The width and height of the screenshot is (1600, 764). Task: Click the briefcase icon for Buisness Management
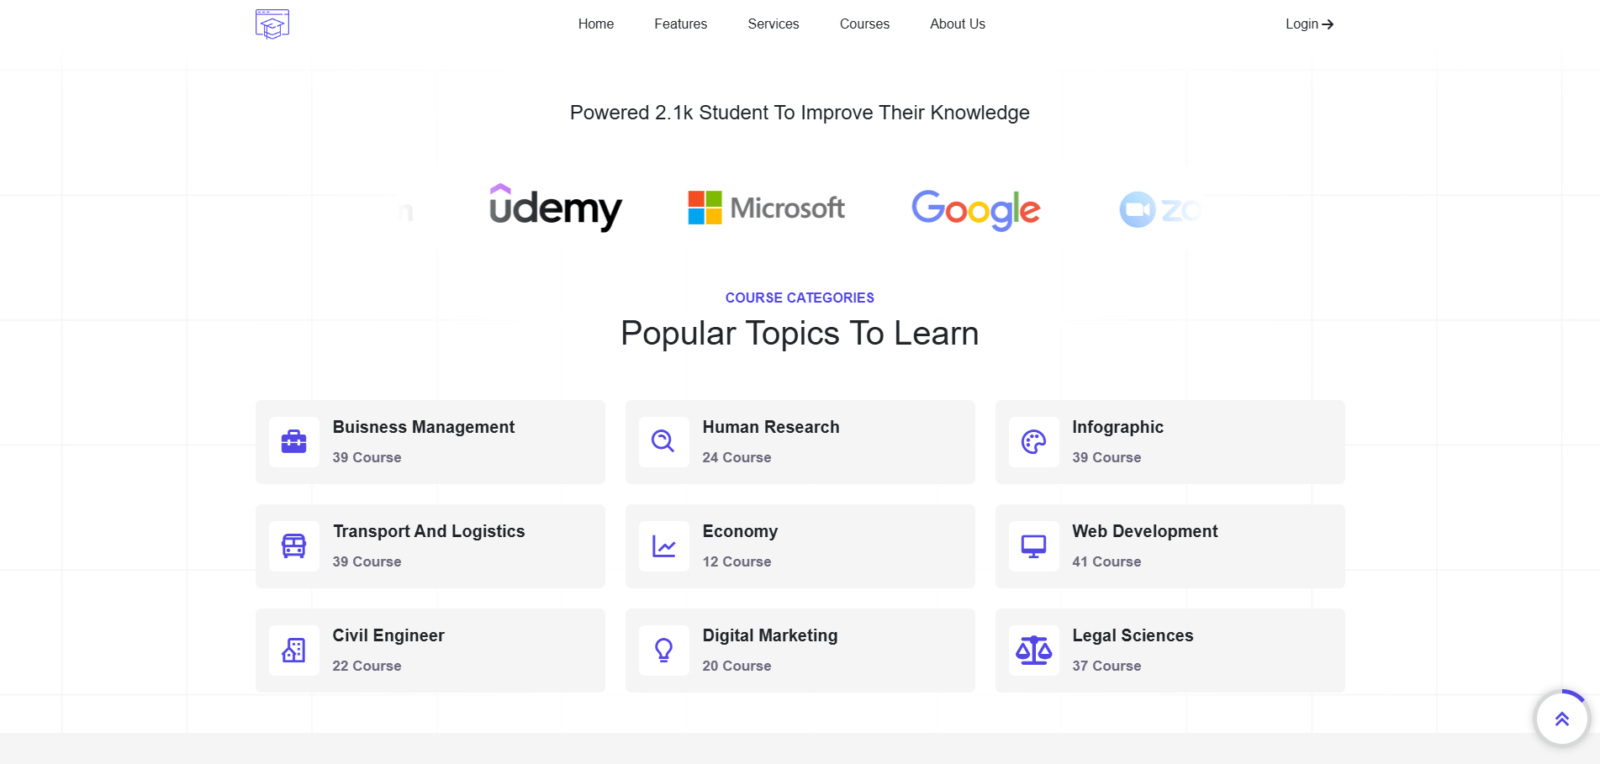(x=294, y=442)
